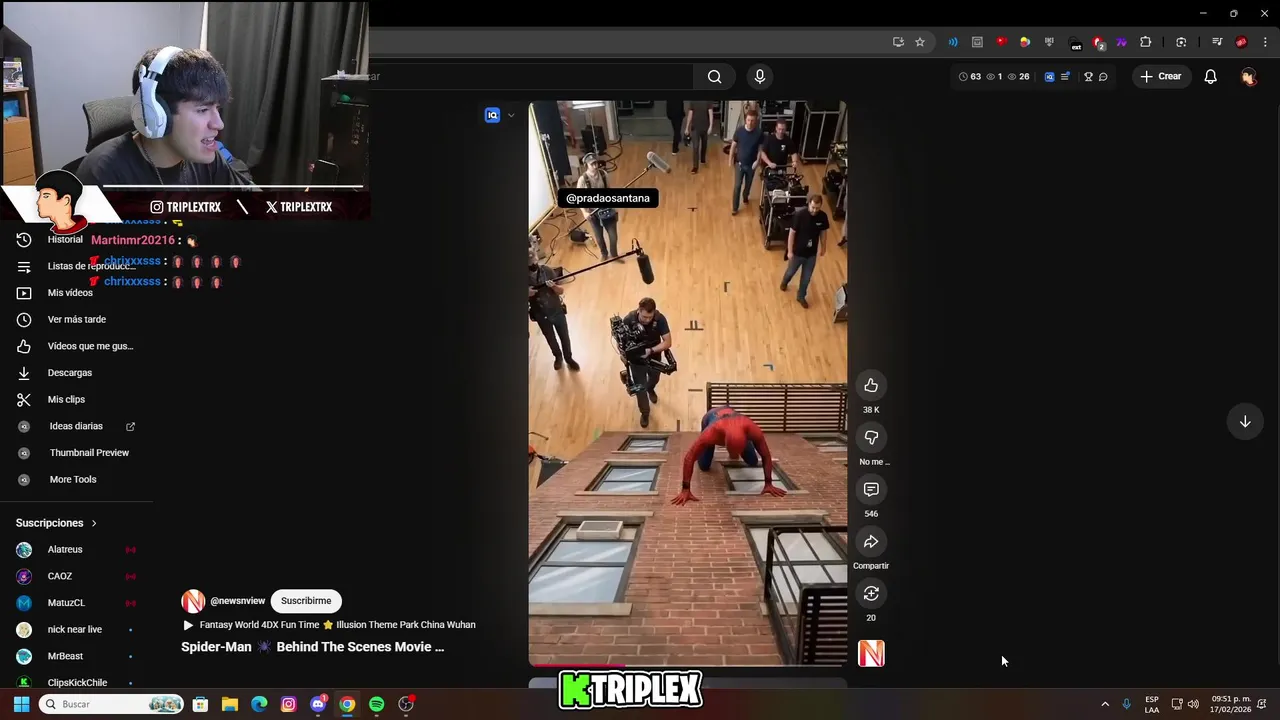Click Suscribirme button for newsnview
This screenshot has width=1280, height=720.
pos(306,601)
